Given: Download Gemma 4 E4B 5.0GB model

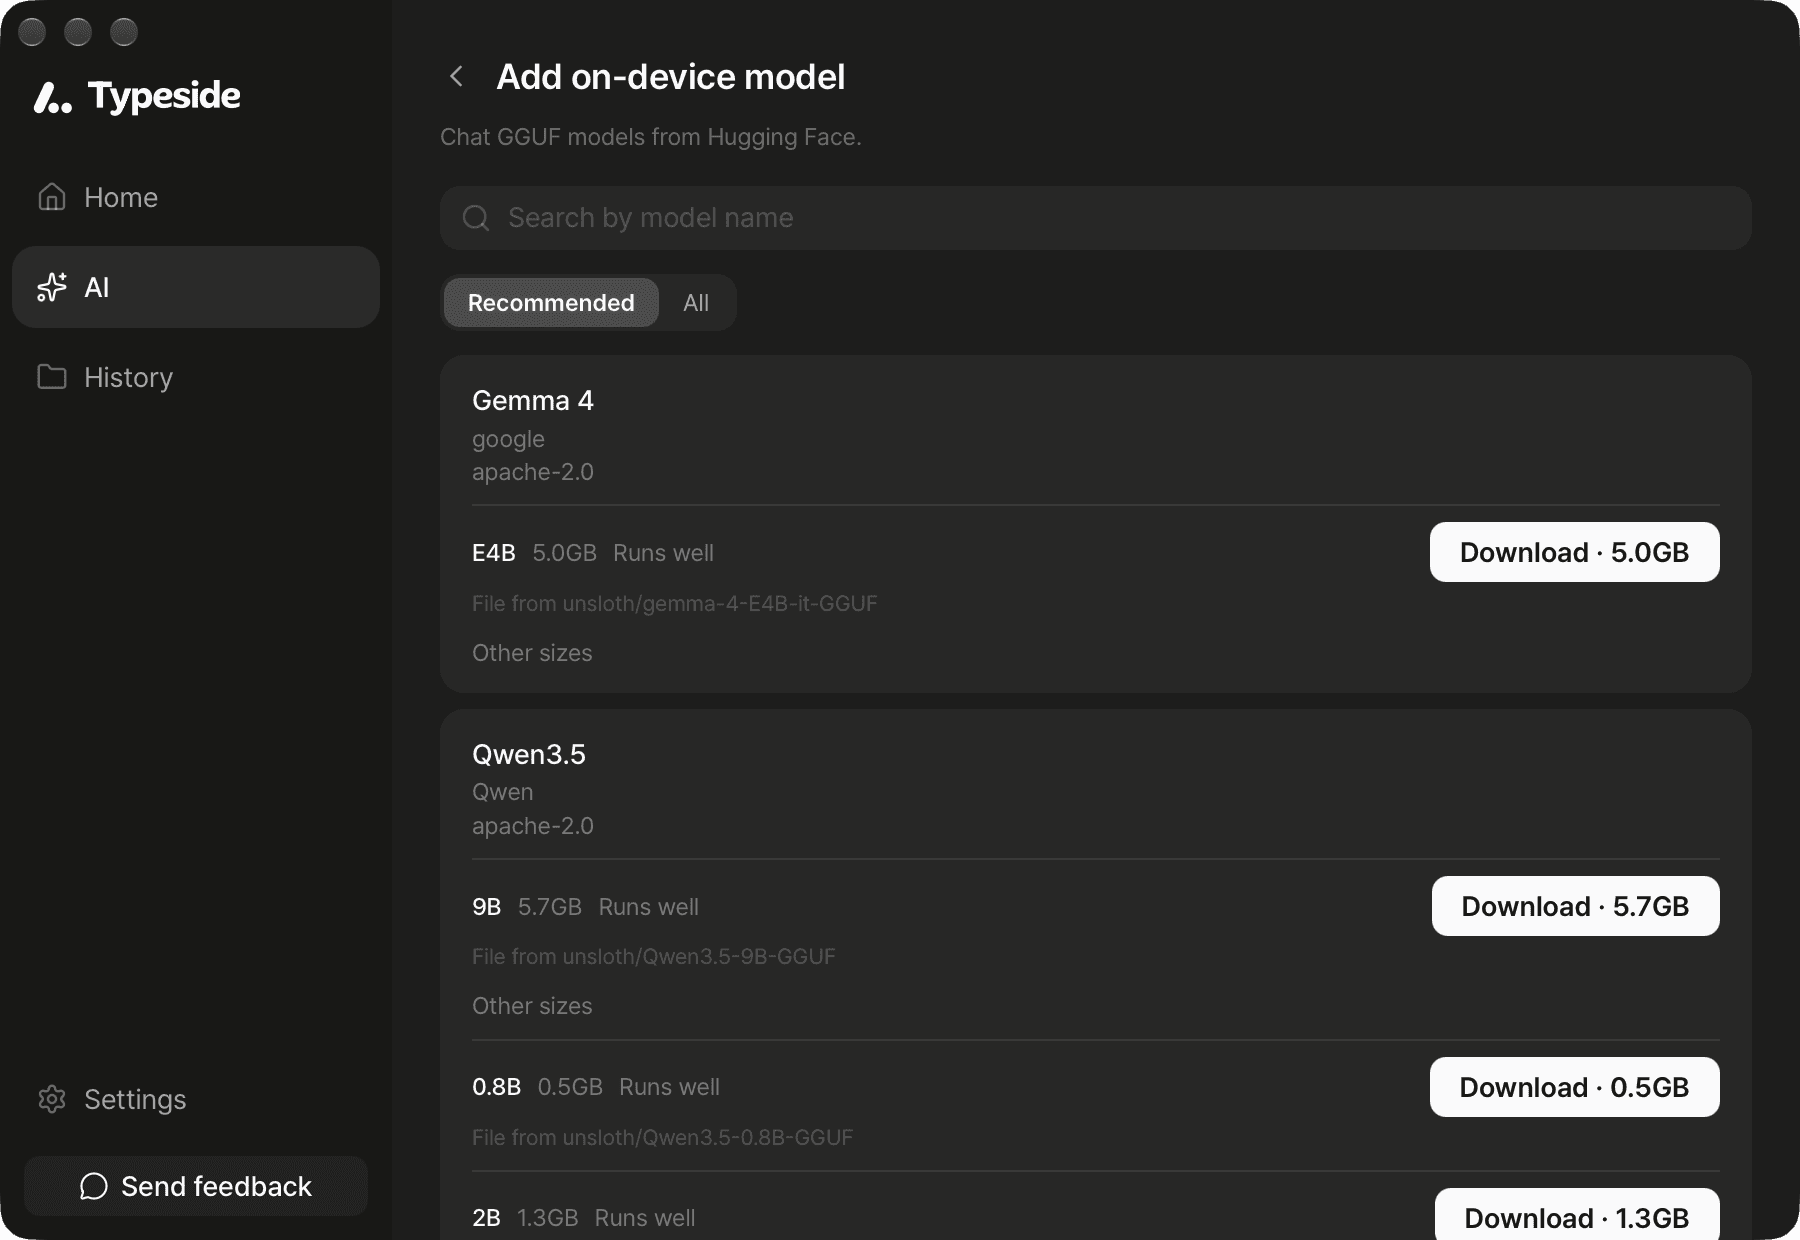Looking at the screenshot, I should click(1575, 552).
